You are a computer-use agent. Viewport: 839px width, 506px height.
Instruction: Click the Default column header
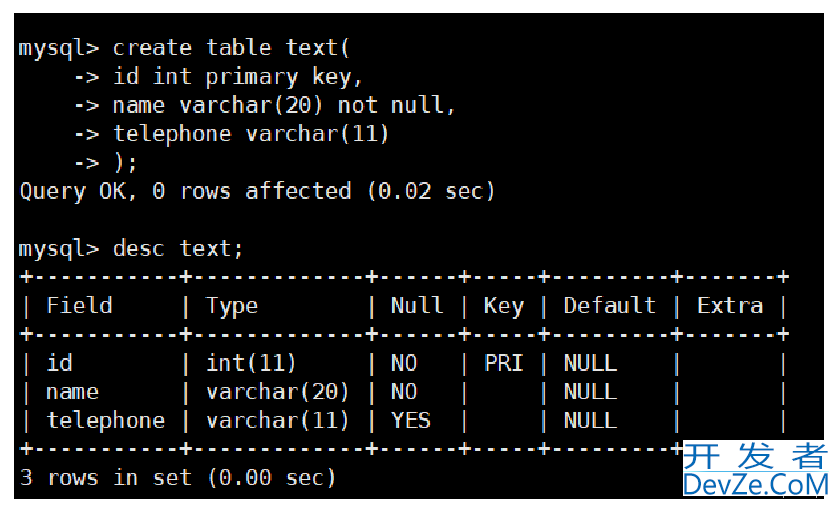click(x=609, y=305)
